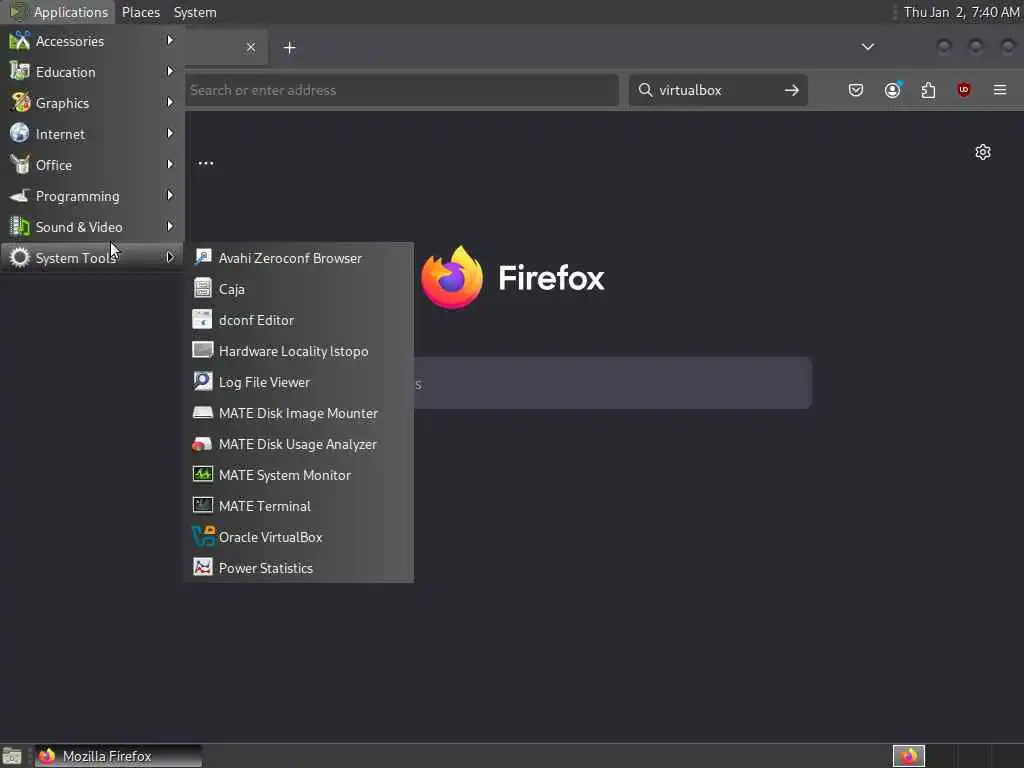1024x768 pixels.
Task: Click the MATE Disk Image Mounter icon
Action: point(202,412)
